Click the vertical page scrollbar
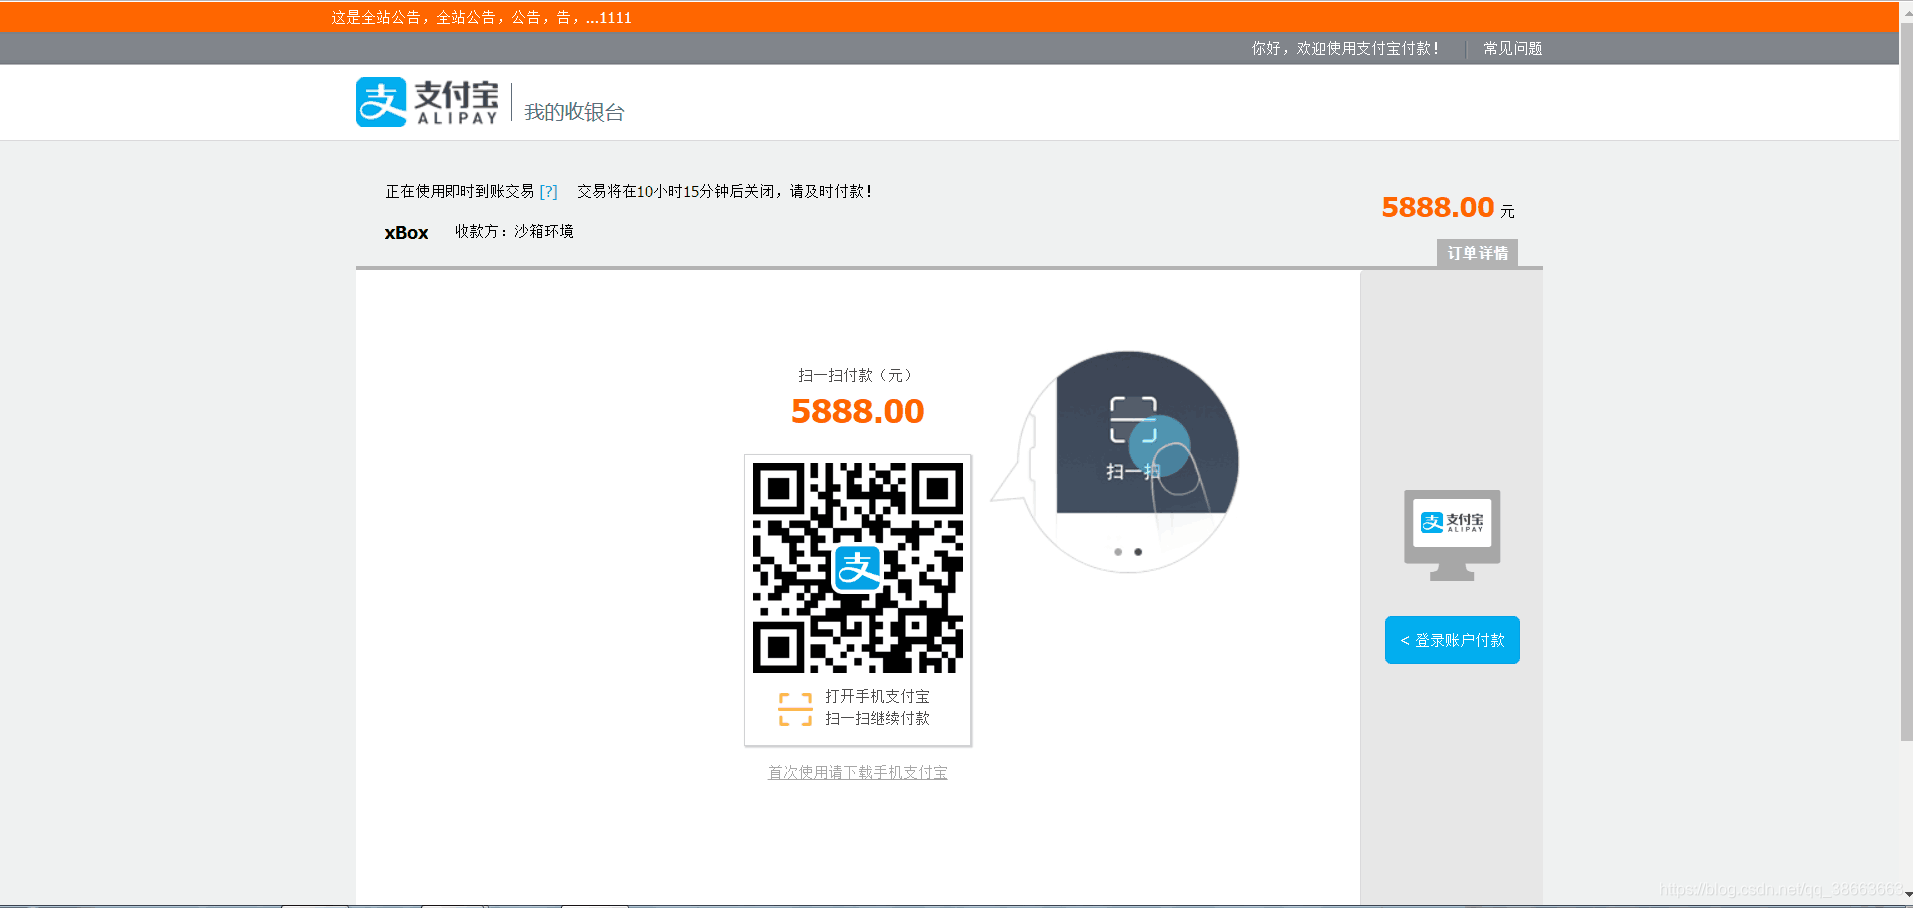The height and width of the screenshot is (908, 1913). coord(1906,380)
